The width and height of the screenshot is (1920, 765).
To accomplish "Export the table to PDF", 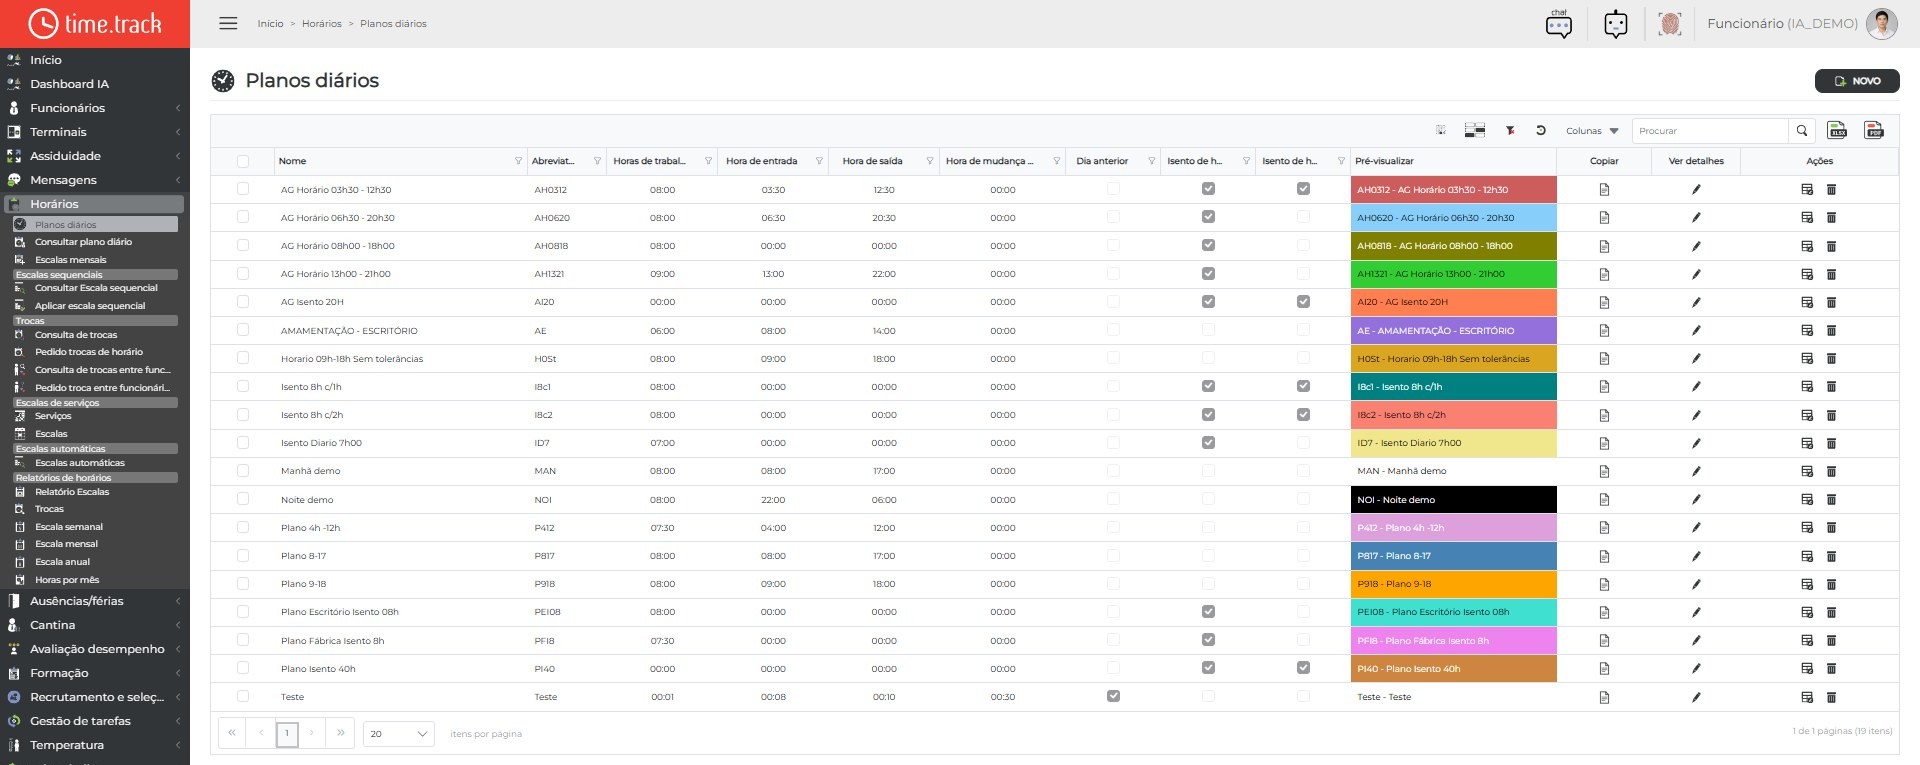I will coord(1874,130).
